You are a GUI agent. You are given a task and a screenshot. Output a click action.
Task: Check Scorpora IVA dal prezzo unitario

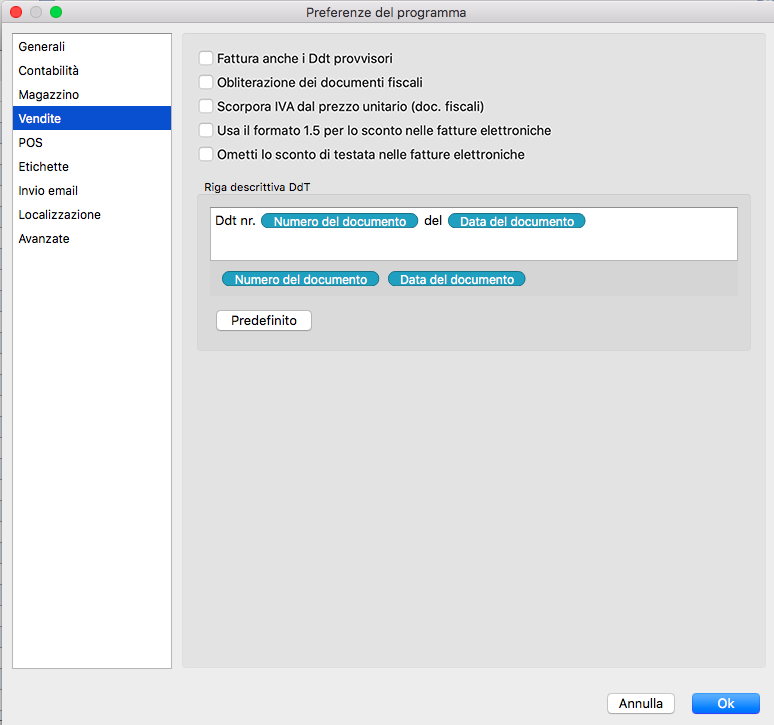[206, 107]
